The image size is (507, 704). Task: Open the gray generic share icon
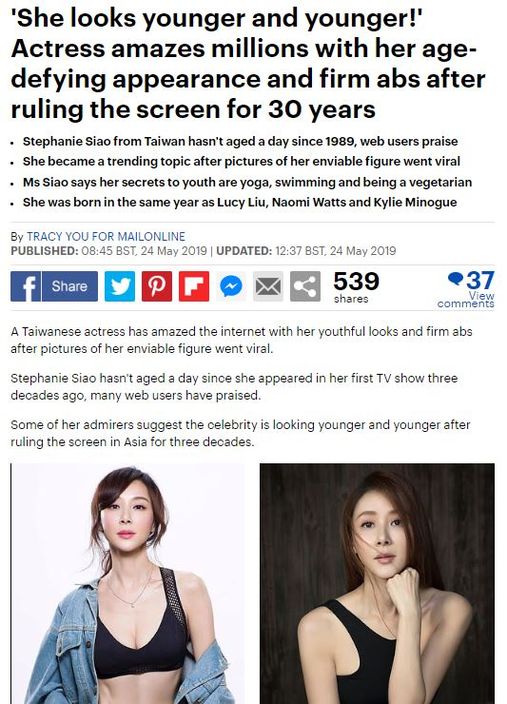305,286
